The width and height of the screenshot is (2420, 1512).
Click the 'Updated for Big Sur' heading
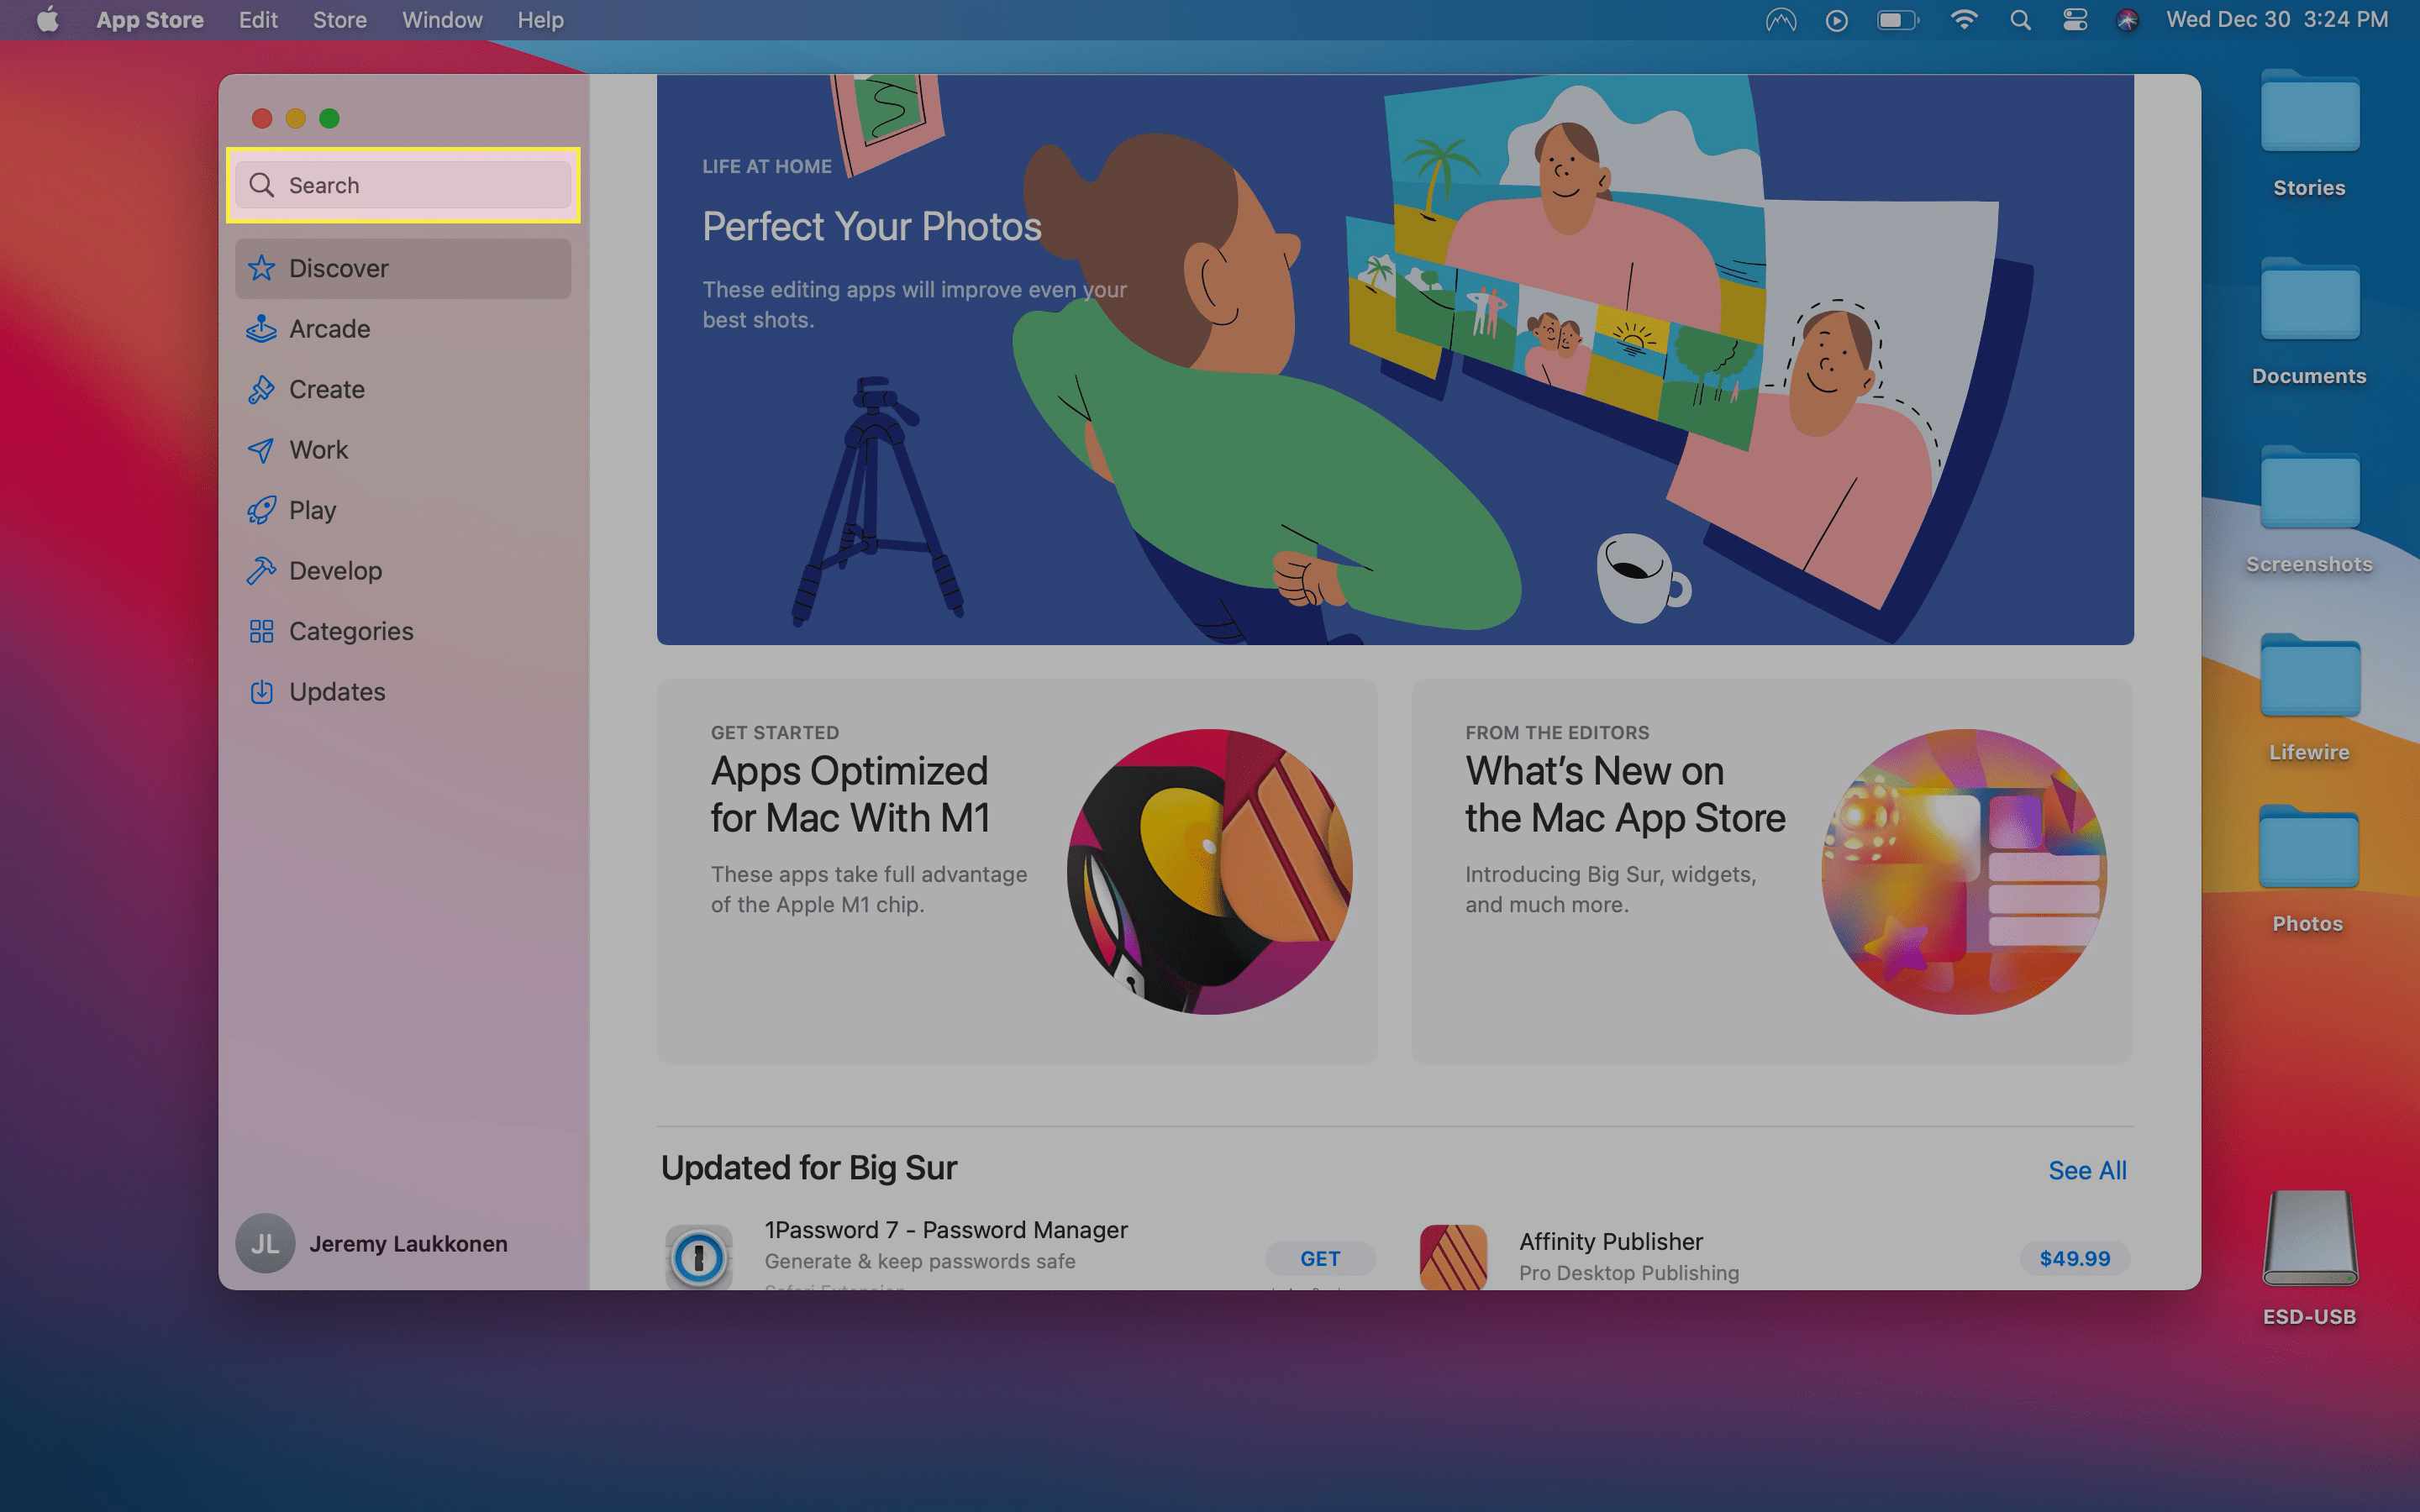[x=809, y=1168]
